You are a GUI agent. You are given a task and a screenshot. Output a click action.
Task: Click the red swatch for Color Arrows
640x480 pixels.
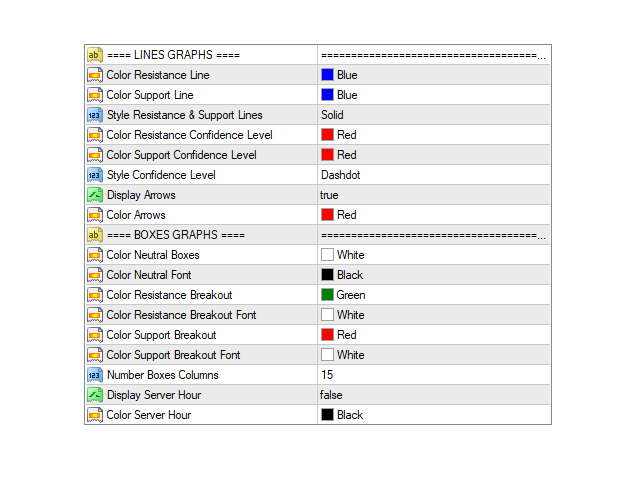pos(327,215)
